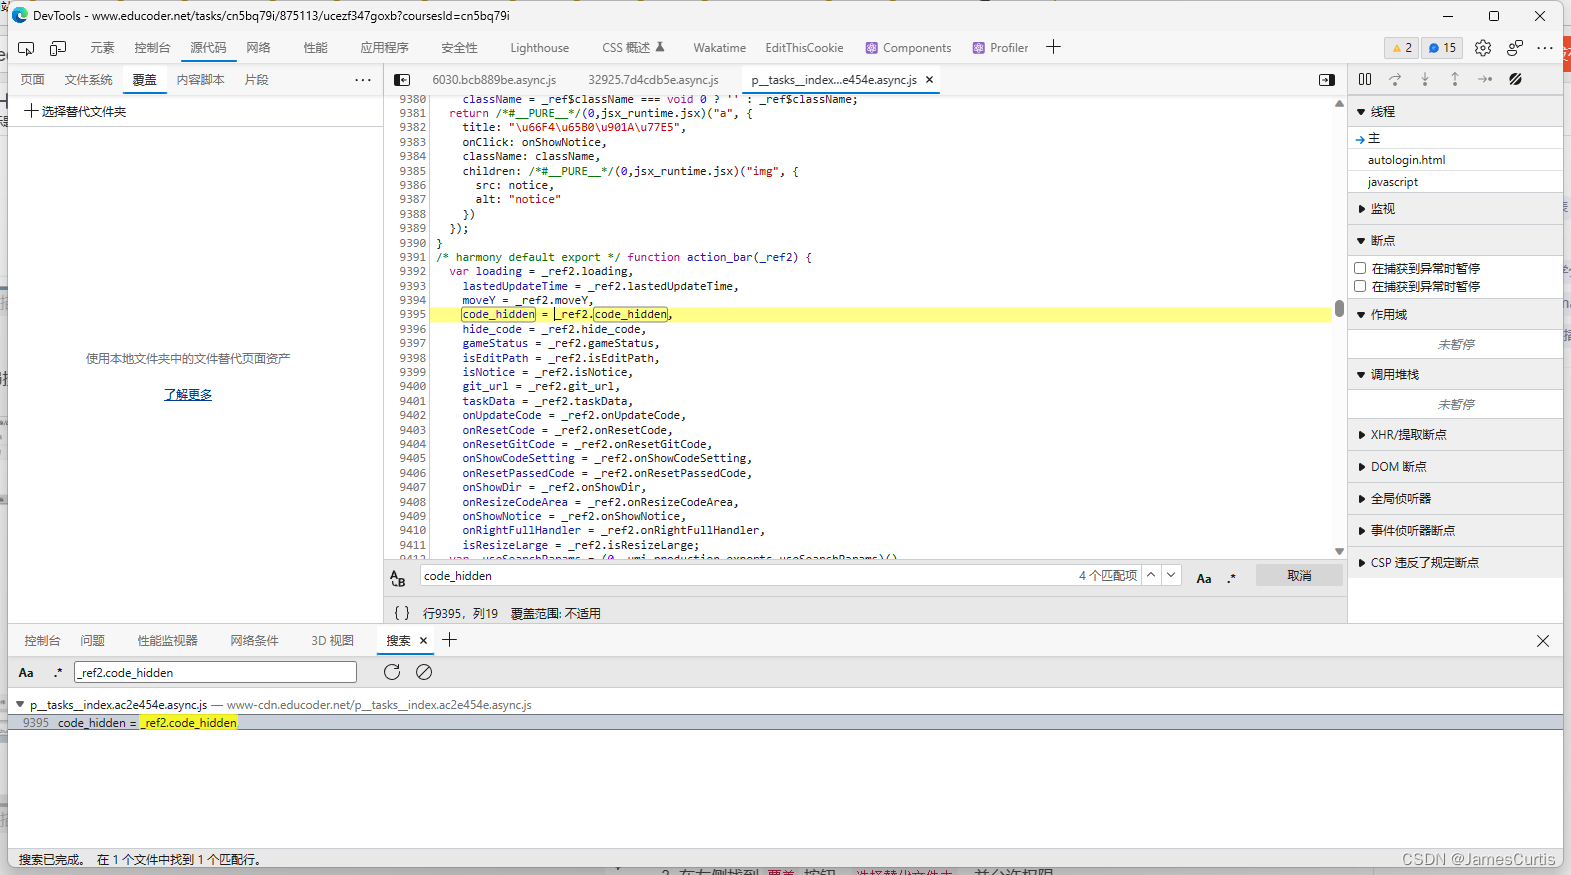1571x875 pixels.
Task: Click the Step debugger arrow icon
Action: pos(1485,79)
